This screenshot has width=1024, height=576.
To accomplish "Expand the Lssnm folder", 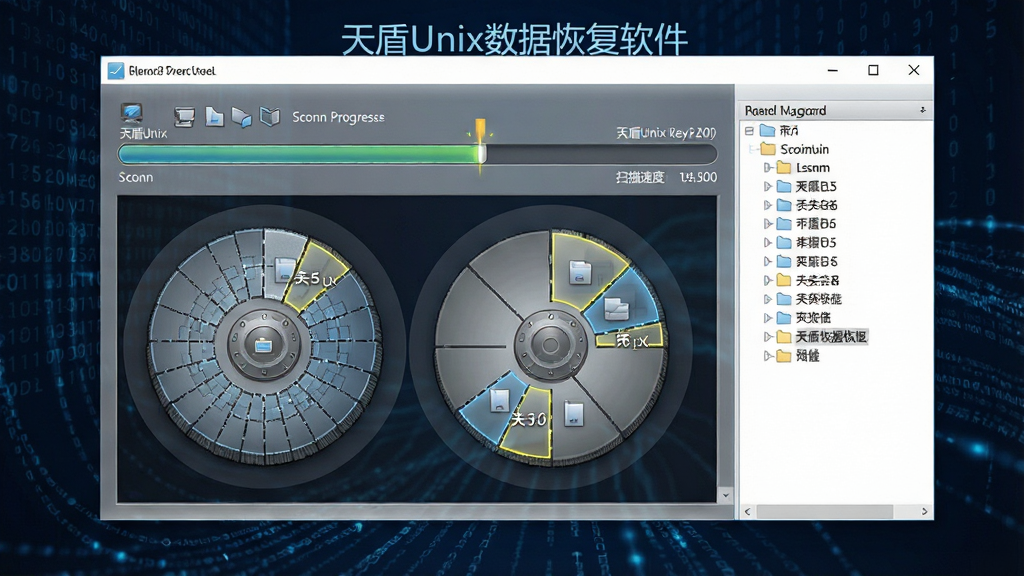I will point(768,168).
